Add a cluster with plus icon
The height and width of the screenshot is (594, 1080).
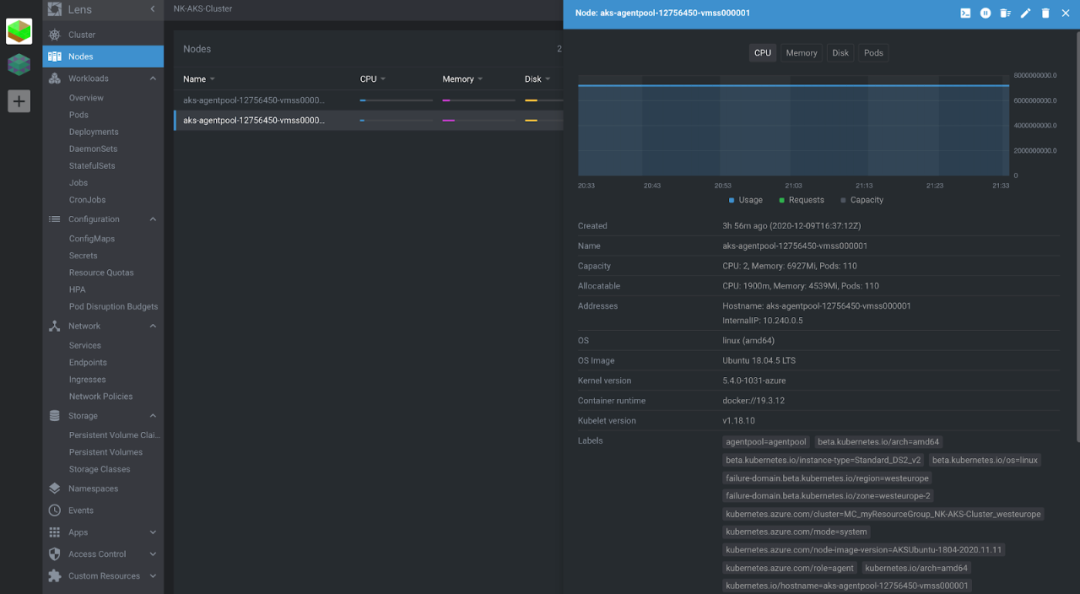(x=19, y=101)
